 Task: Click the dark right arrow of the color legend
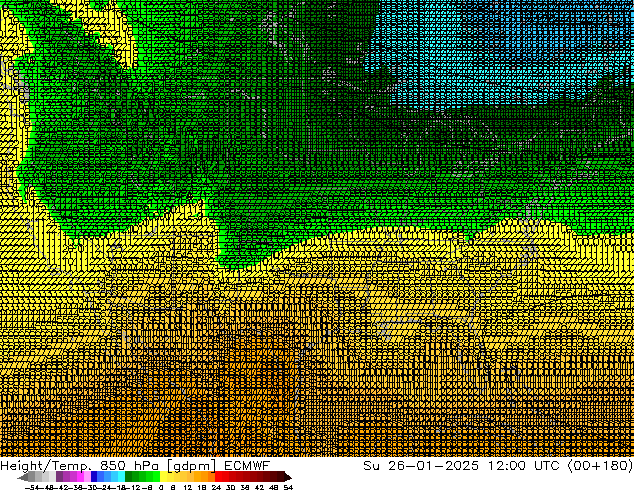[288, 477]
